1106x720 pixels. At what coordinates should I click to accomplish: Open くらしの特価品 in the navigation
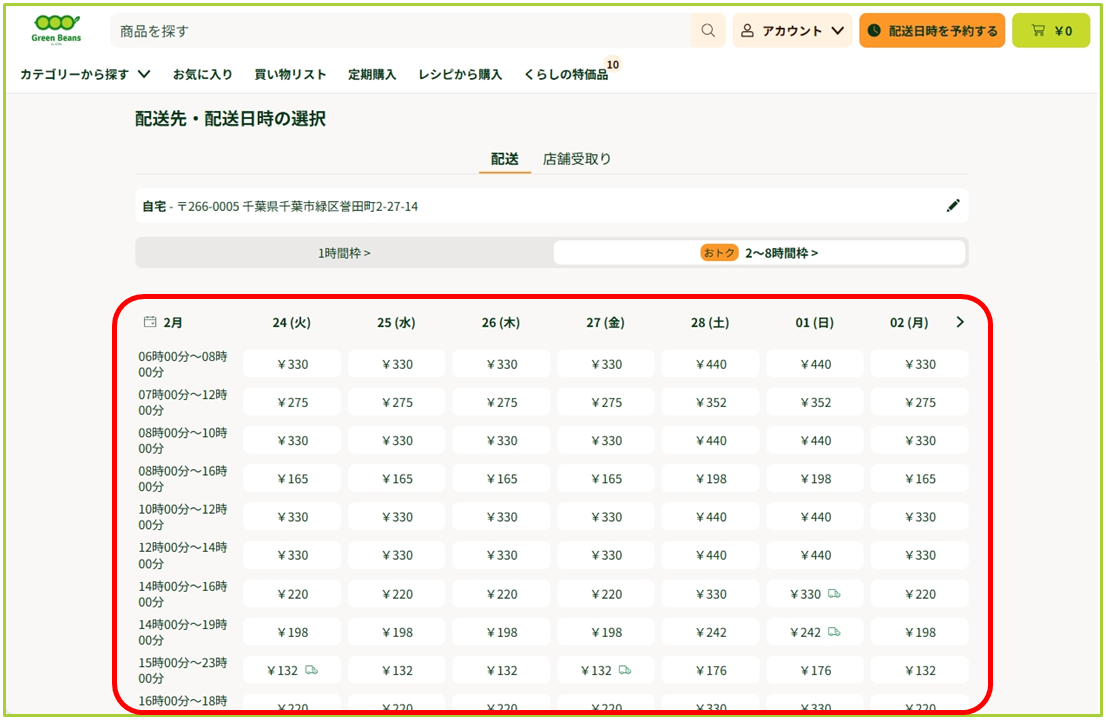(x=566, y=74)
